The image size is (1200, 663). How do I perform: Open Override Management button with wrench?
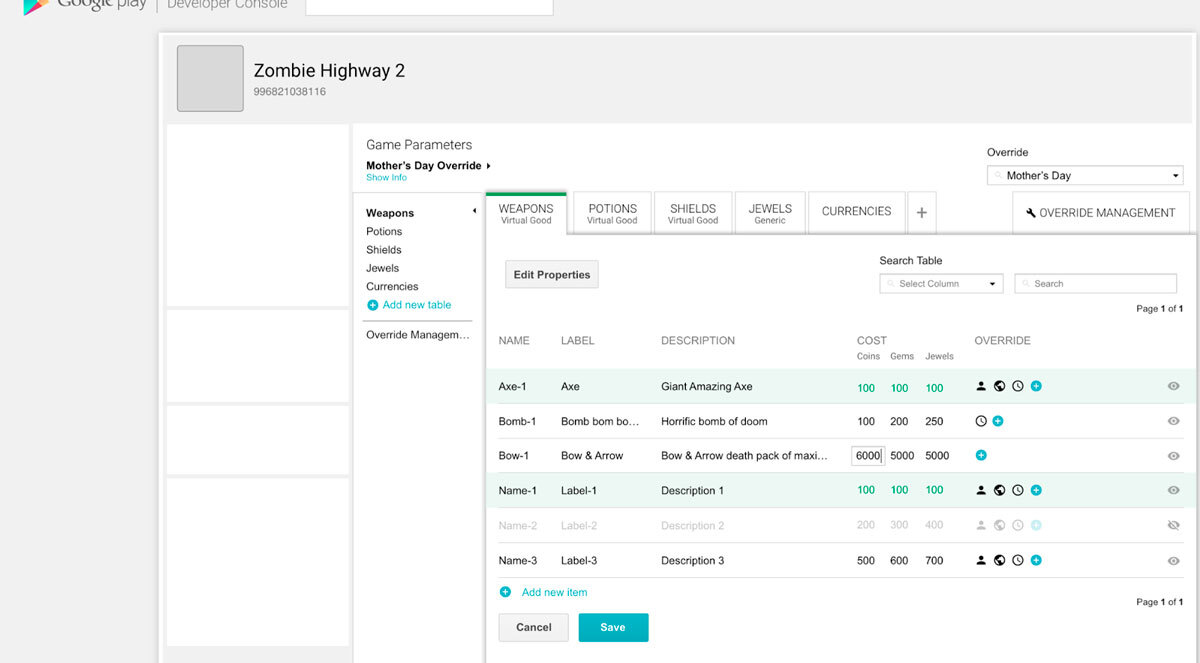(1100, 213)
